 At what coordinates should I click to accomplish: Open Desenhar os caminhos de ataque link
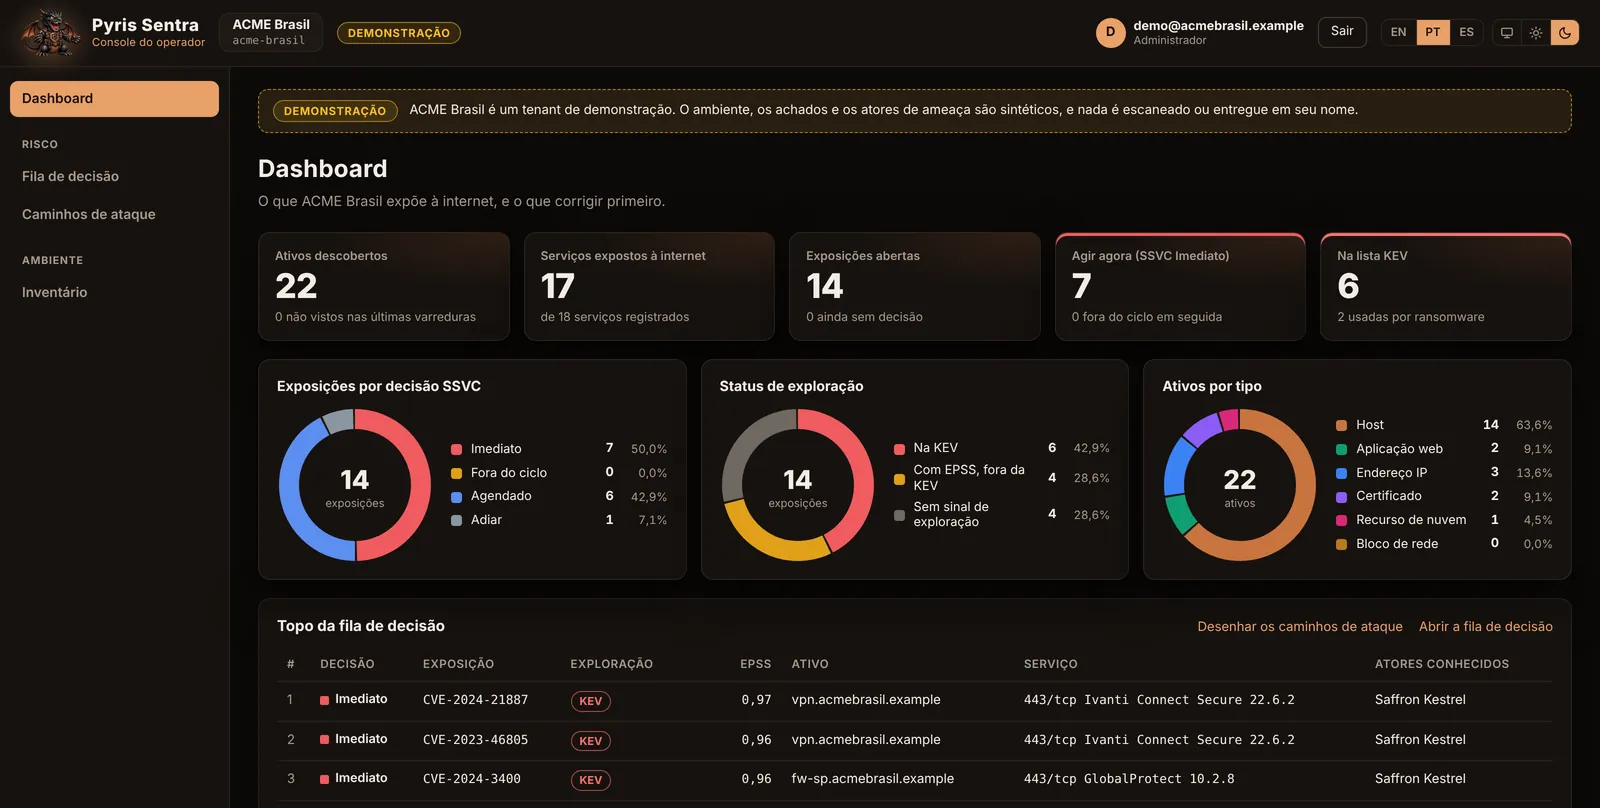point(1300,627)
